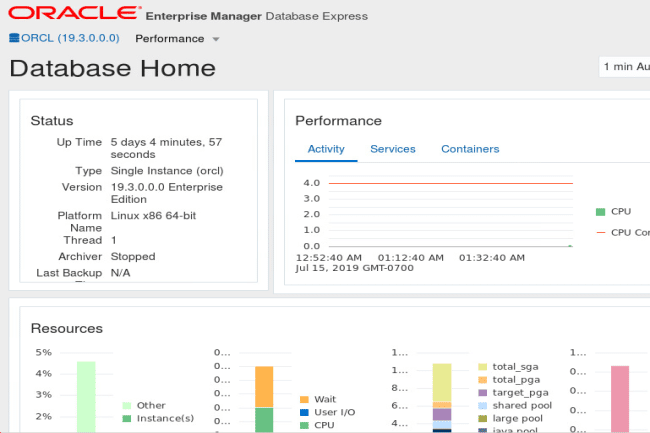Switch to the Containers tab
The image size is (650, 433).
pos(470,149)
